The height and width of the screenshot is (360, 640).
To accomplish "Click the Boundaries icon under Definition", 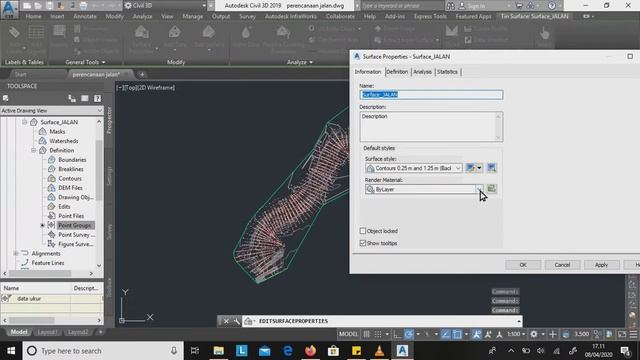I will click(51, 160).
